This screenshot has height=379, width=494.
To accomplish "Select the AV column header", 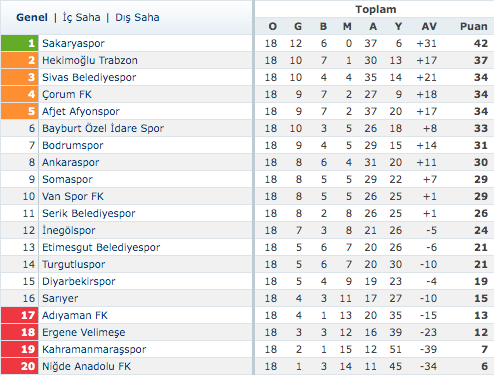I will (429, 26).
